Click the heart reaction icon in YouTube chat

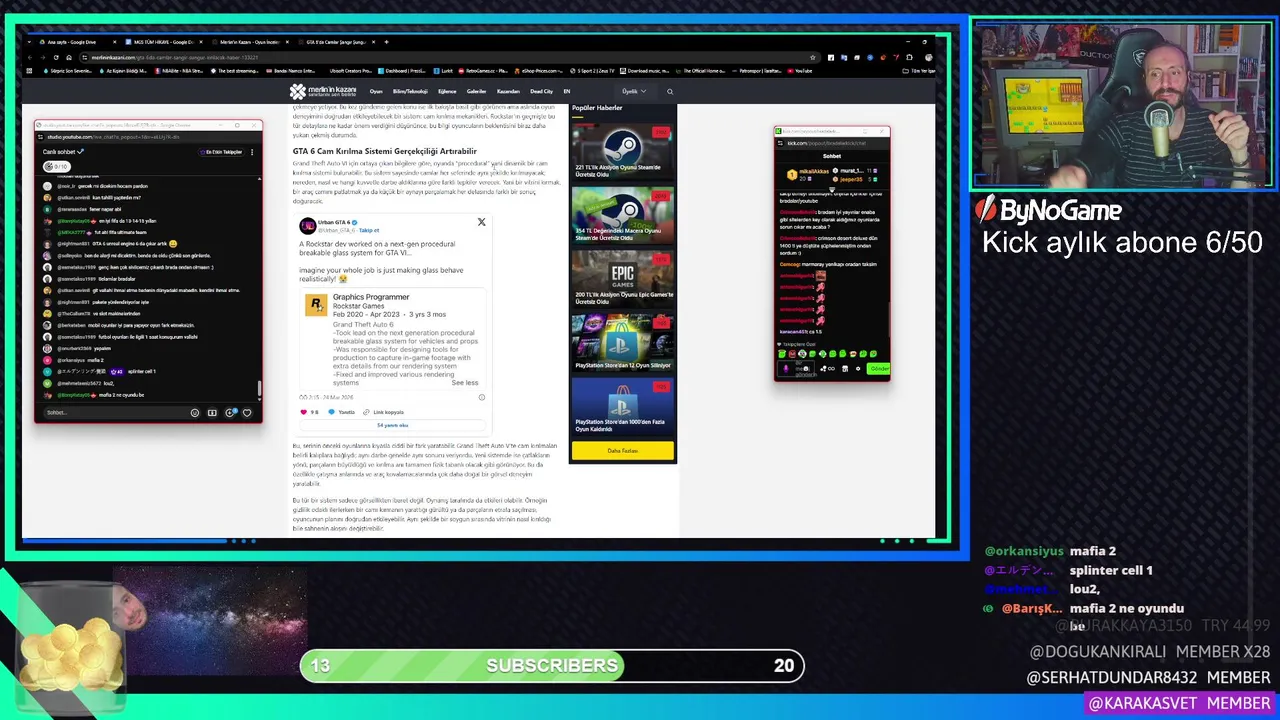[247, 412]
